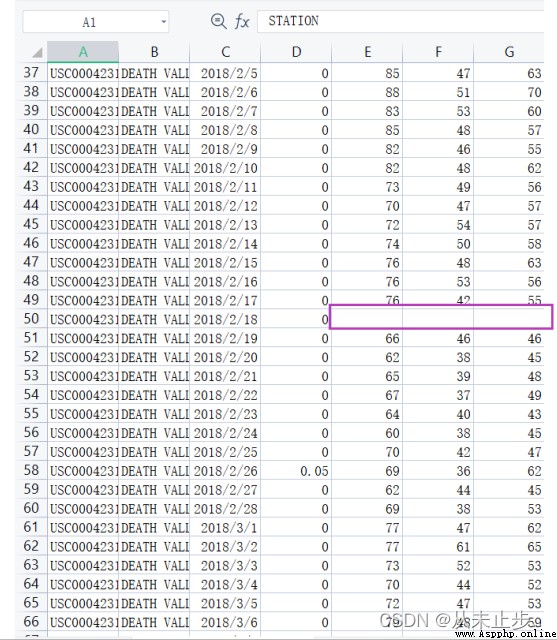Click the empty E cell in row 50
This screenshot has width=557, height=640.
(367, 319)
